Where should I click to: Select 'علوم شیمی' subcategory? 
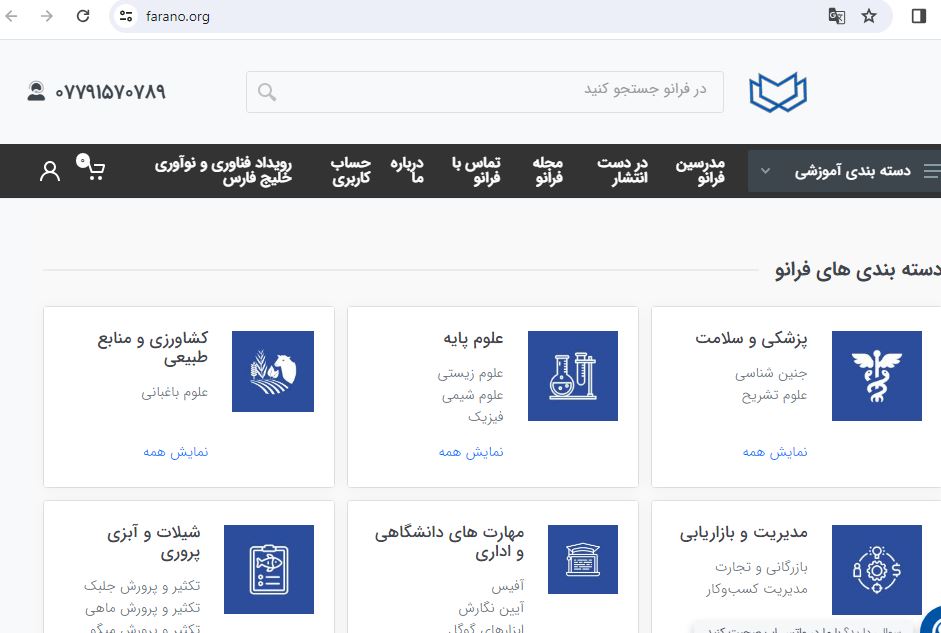click(x=473, y=395)
